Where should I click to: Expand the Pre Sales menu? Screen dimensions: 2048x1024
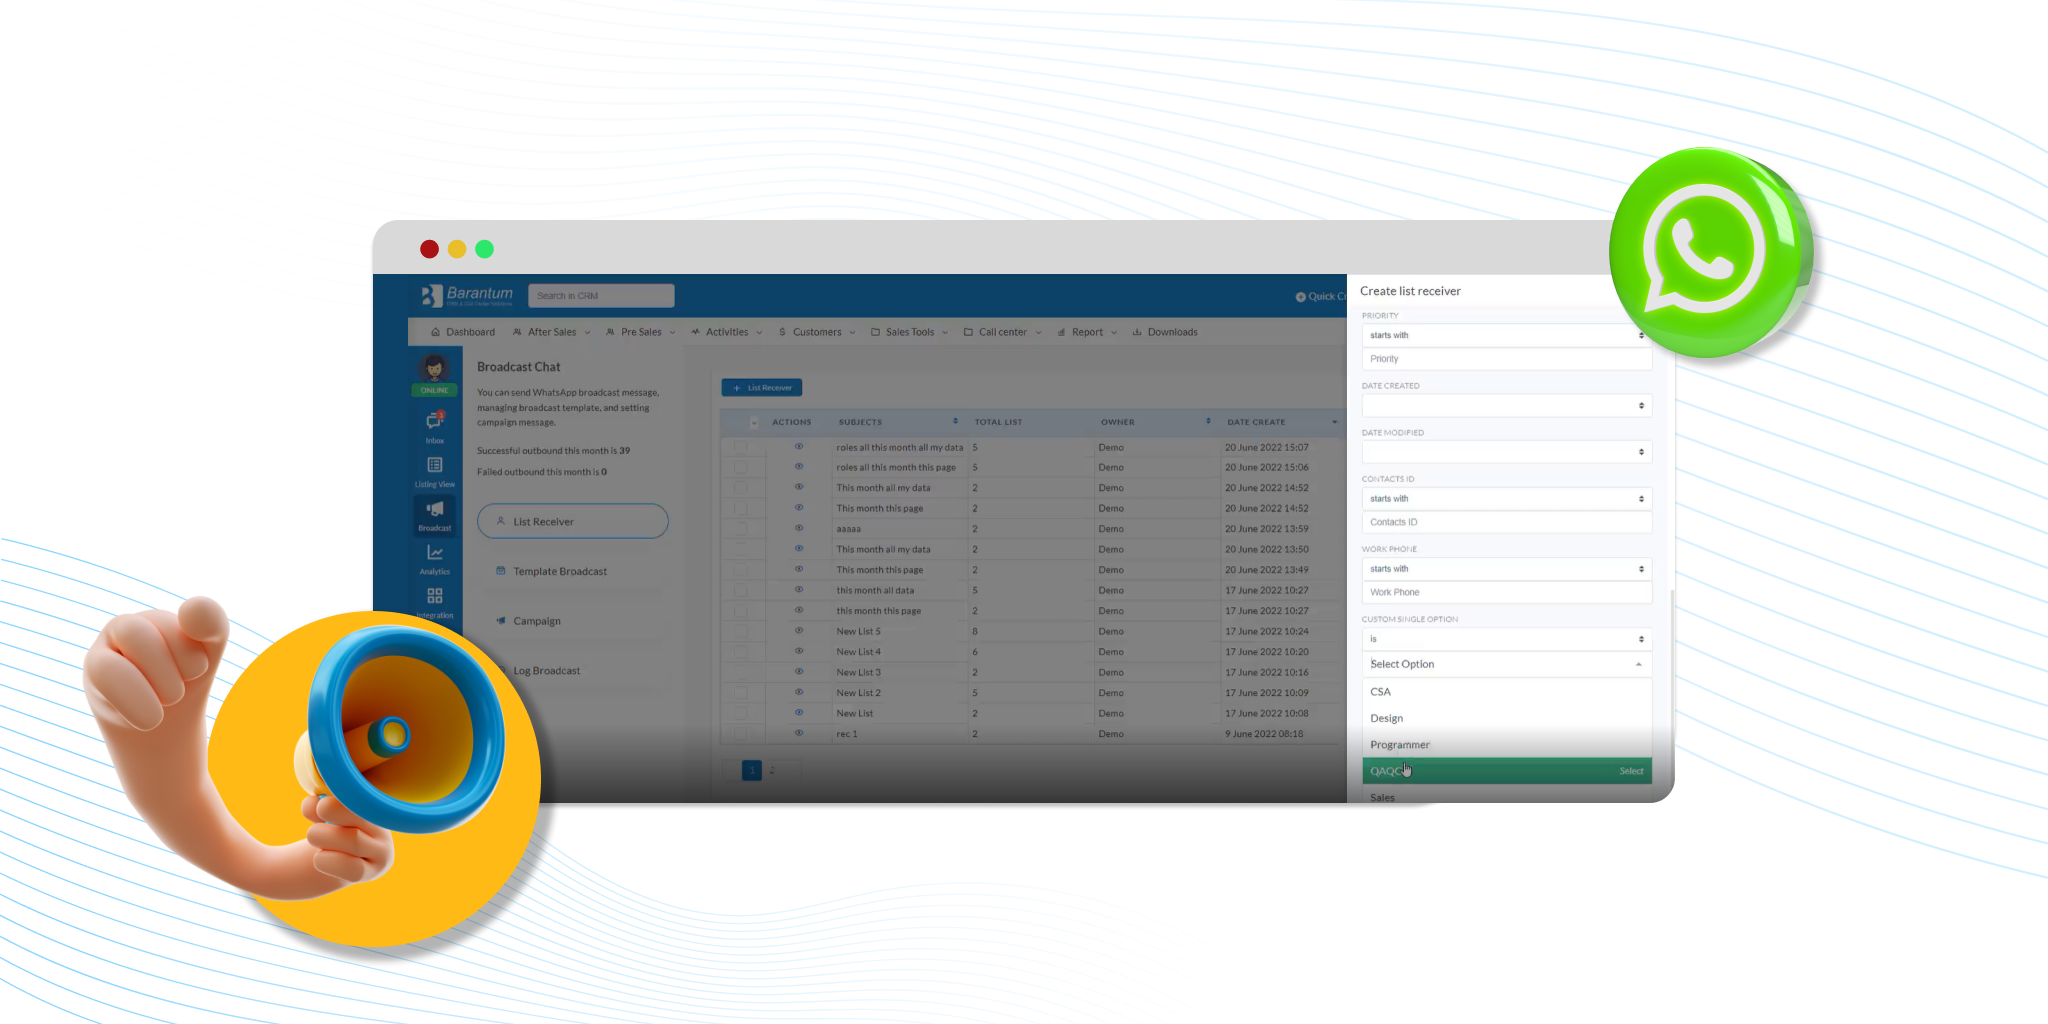pyautogui.click(x=640, y=332)
